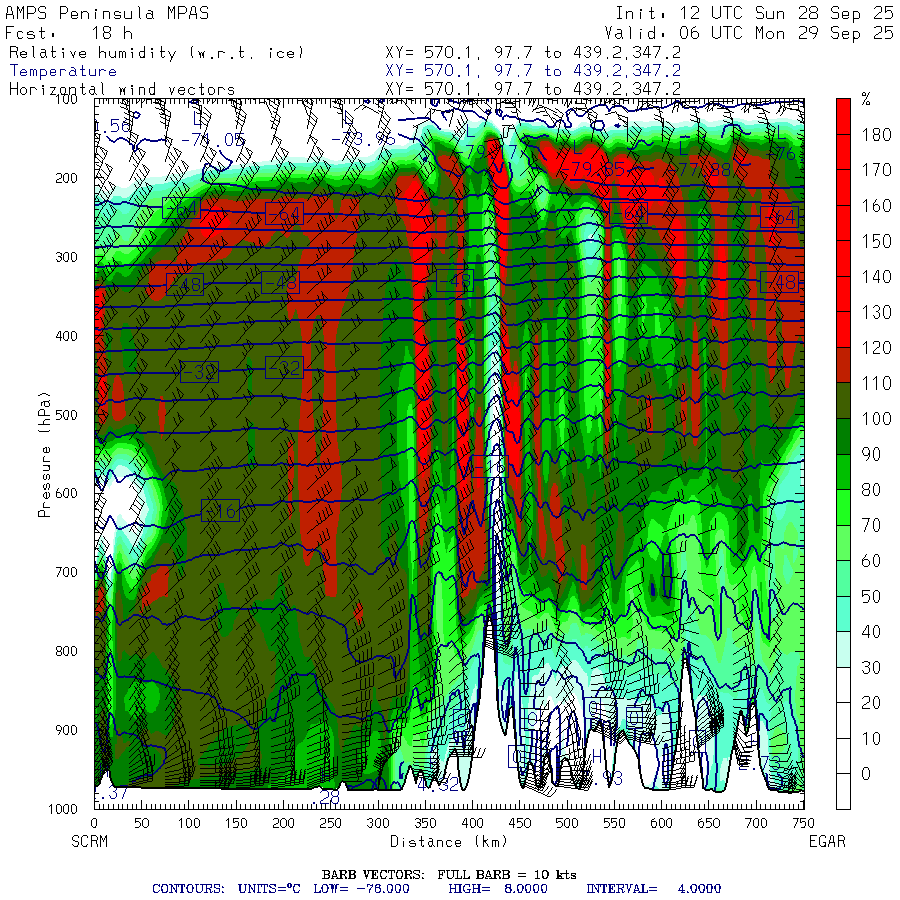Click the "750" tick on the distance axis
This screenshot has width=900, height=900.
click(803, 823)
